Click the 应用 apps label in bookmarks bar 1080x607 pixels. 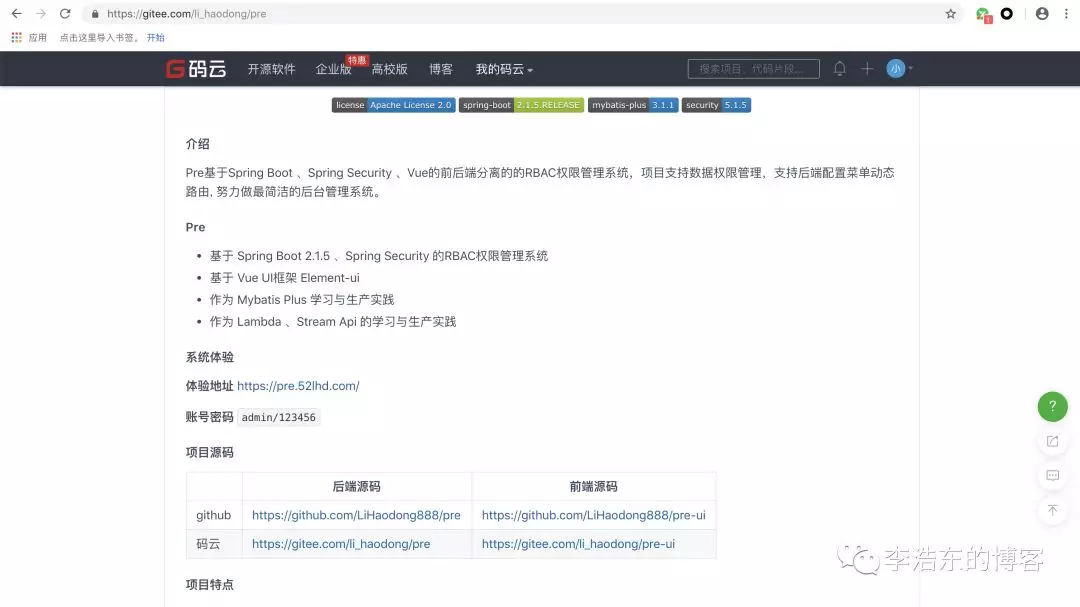coord(37,37)
